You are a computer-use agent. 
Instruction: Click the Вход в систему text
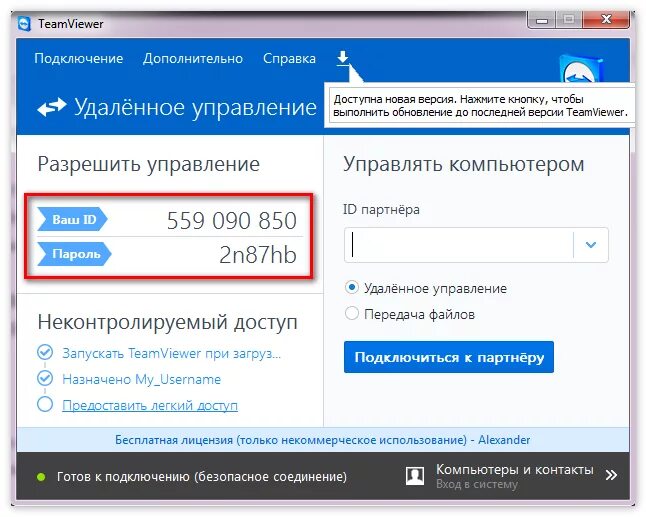pyautogui.click(x=477, y=484)
